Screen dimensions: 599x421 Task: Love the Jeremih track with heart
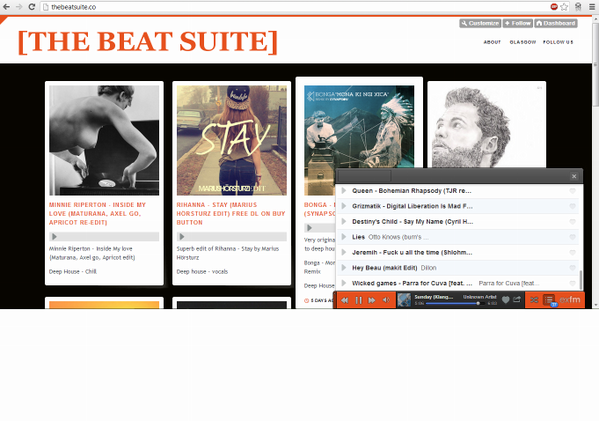(572, 253)
